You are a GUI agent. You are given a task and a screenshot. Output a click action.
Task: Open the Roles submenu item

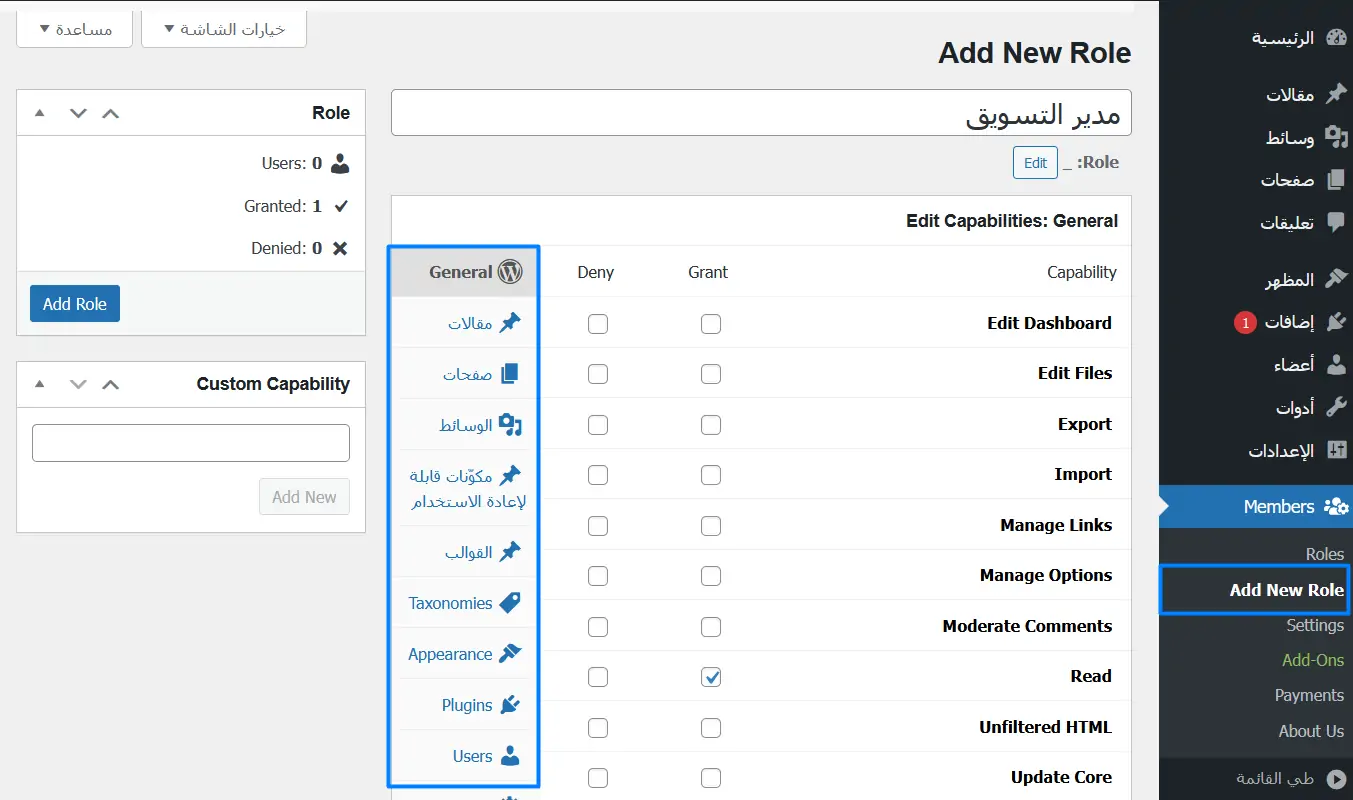coord(1324,554)
